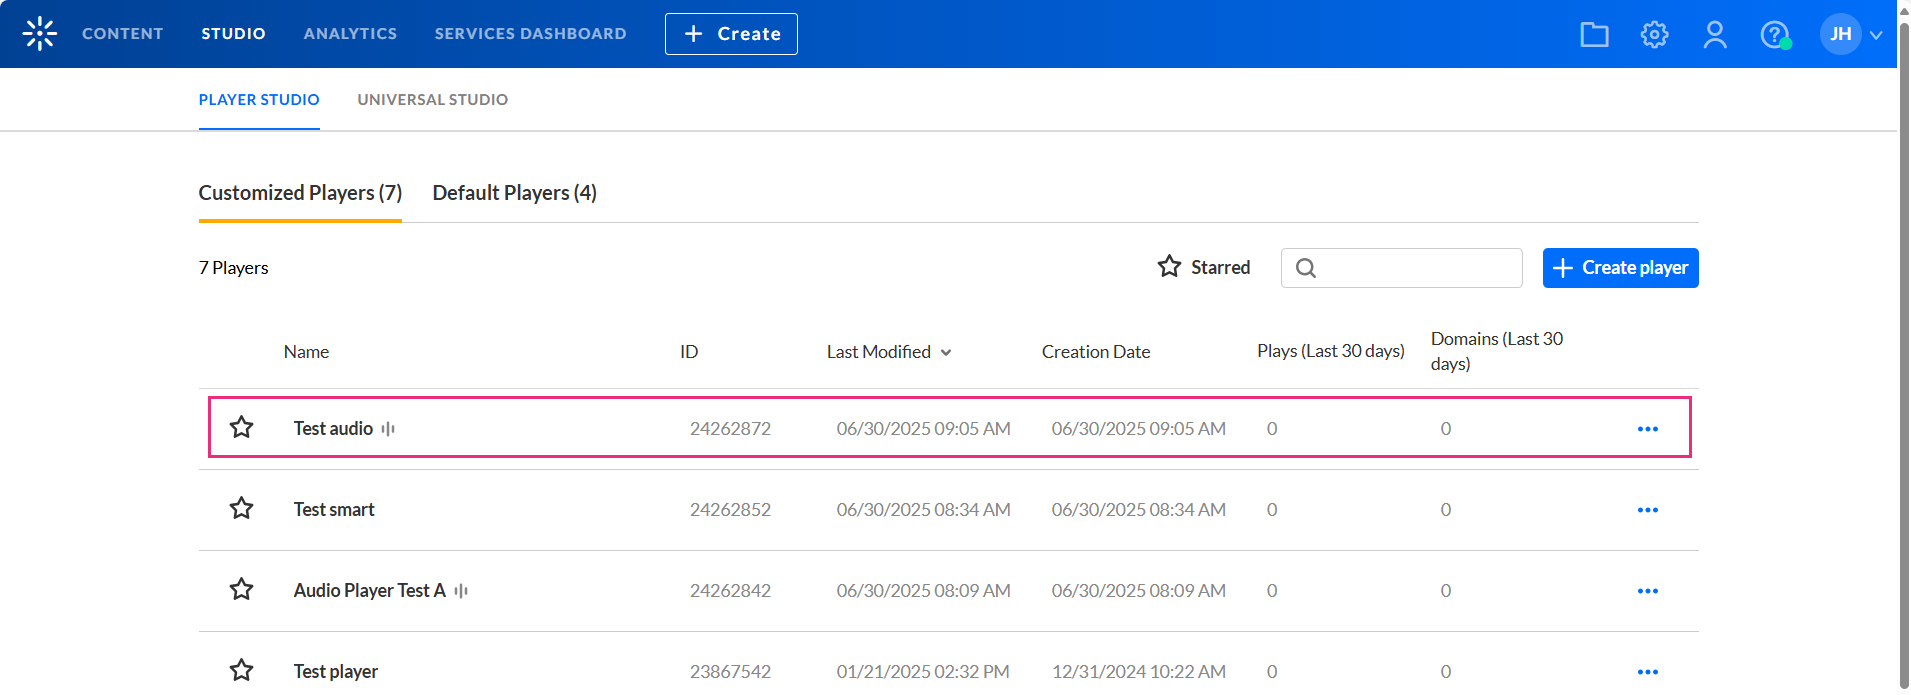Open three-dot menu for Test smart
Image resolution: width=1911 pixels, height=695 pixels.
click(x=1647, y=510)
